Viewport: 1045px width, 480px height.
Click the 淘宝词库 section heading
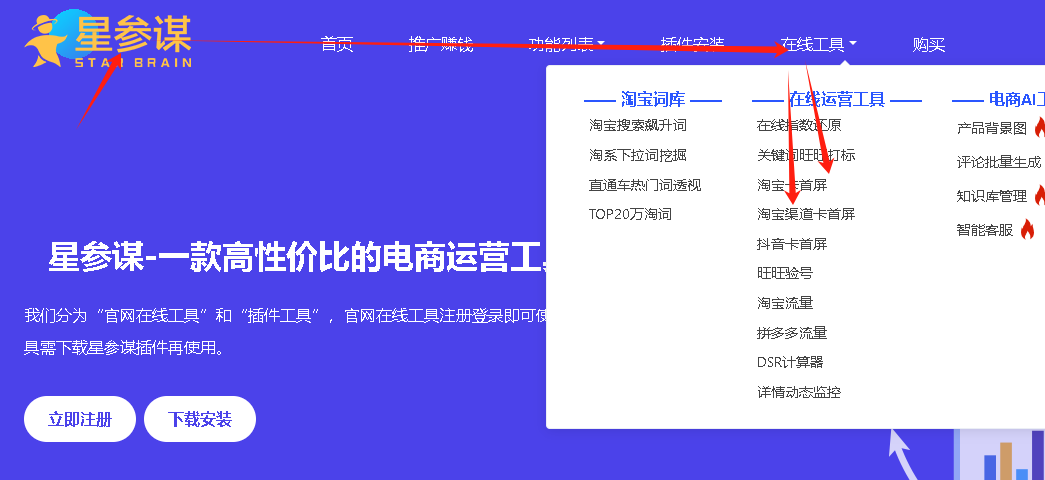[653, 100]
